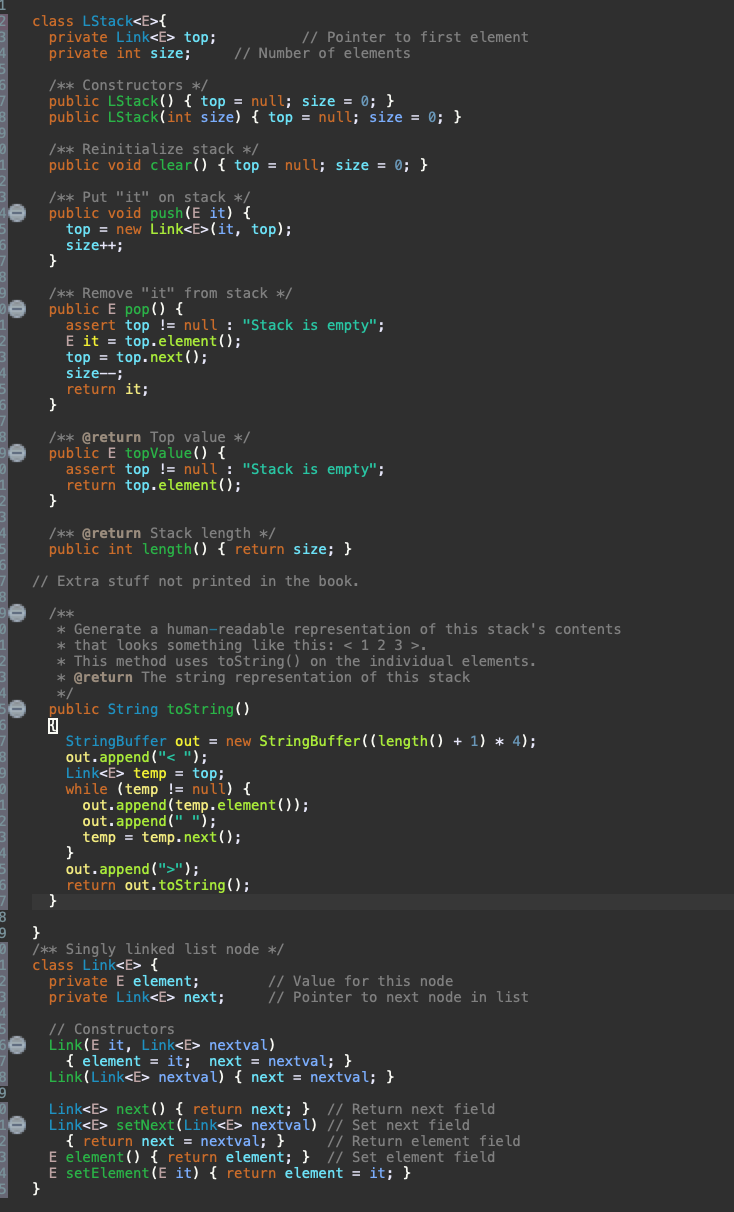734x1212 pixels.
Task: Click the 'private int size;' field declaration
Action: pyautogui.click(x=120, y=53)
